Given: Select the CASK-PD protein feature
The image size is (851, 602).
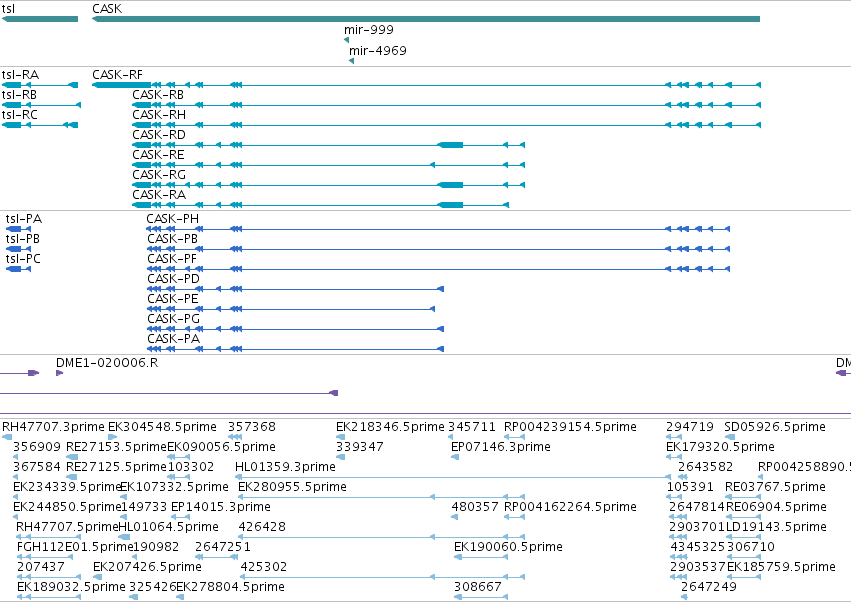Looking at the screenshot, I should pos(296,289).
